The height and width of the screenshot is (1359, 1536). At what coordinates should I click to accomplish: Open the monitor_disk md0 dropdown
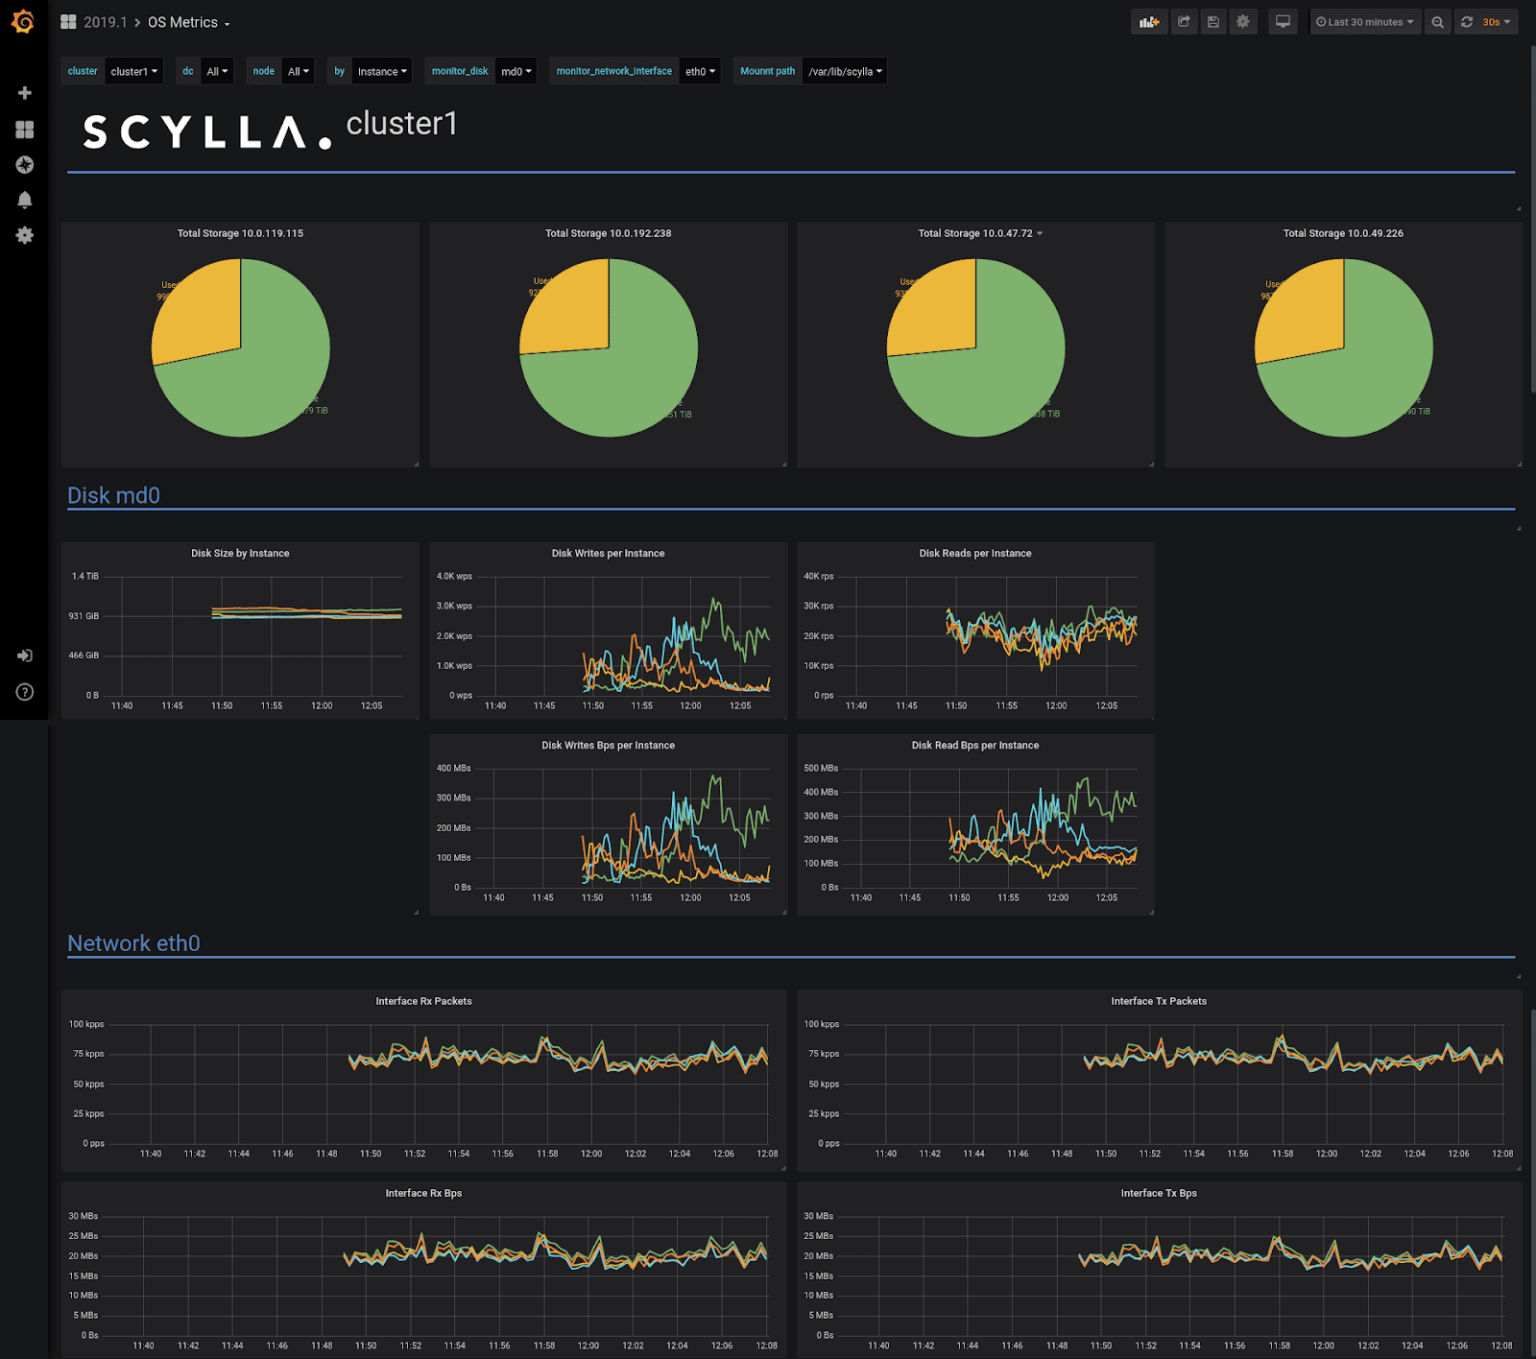click(516, 71)
